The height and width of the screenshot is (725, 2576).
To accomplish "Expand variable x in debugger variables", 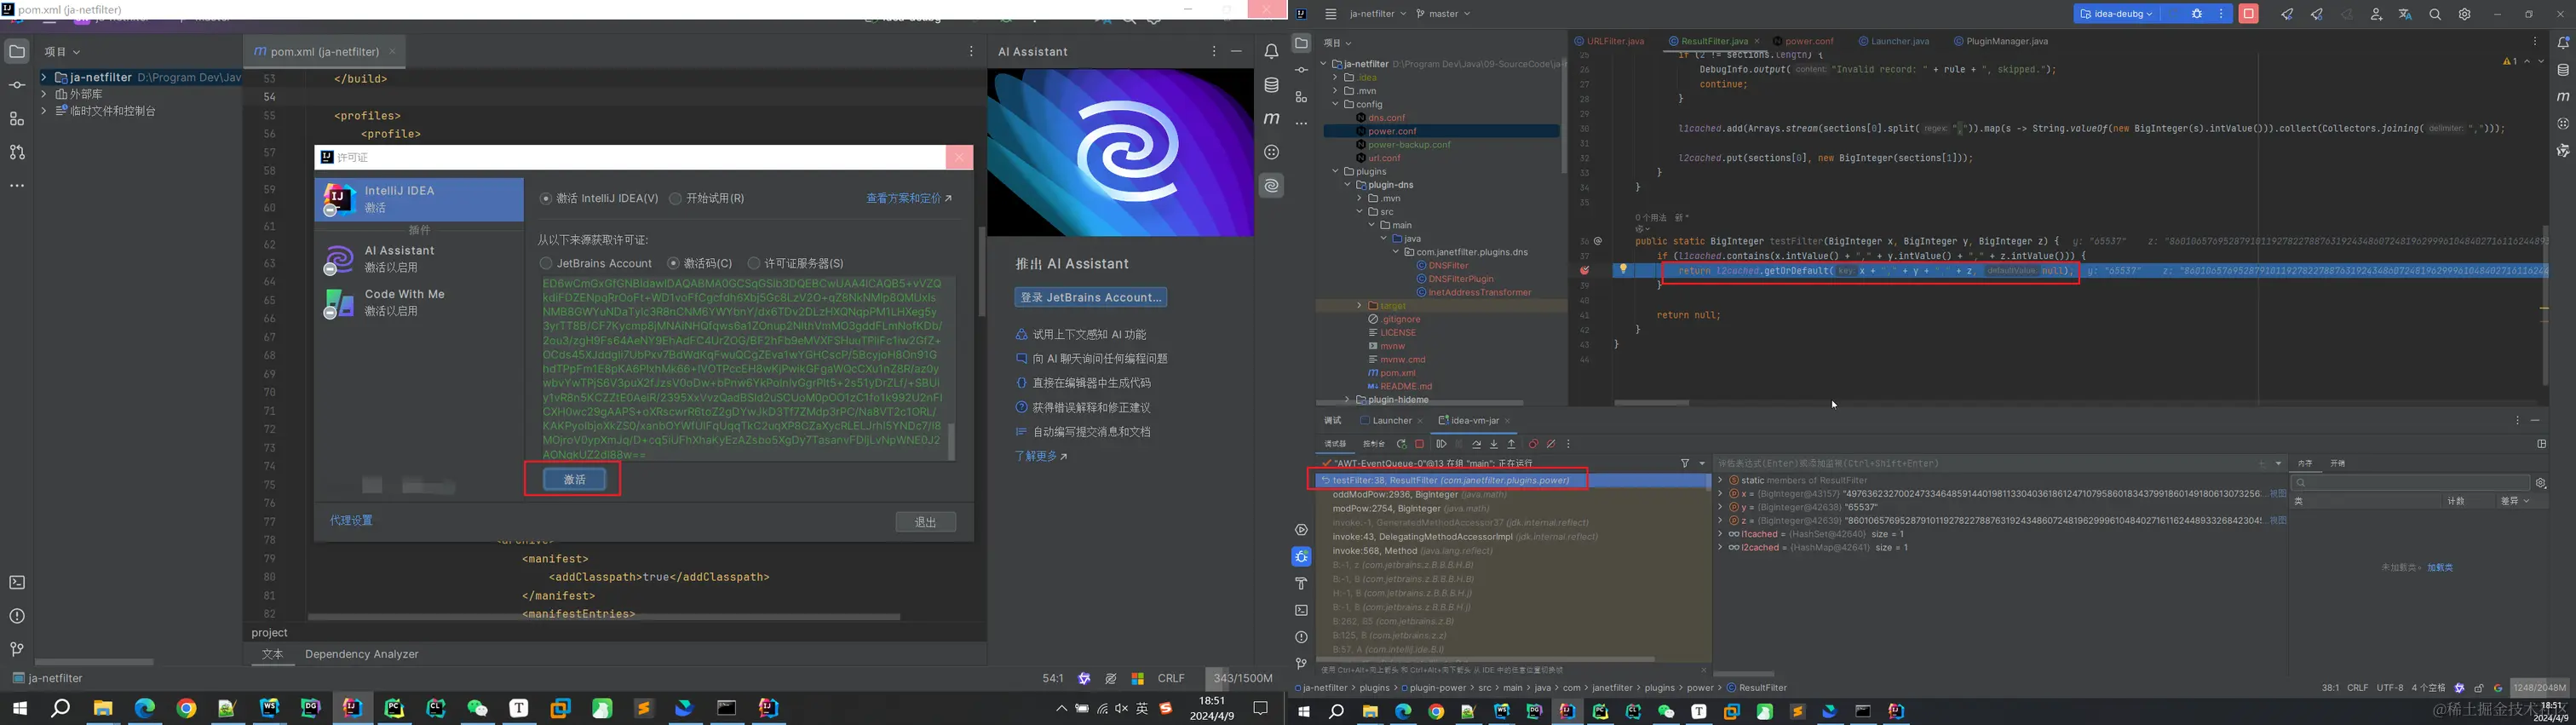I will pos(1720,493).
